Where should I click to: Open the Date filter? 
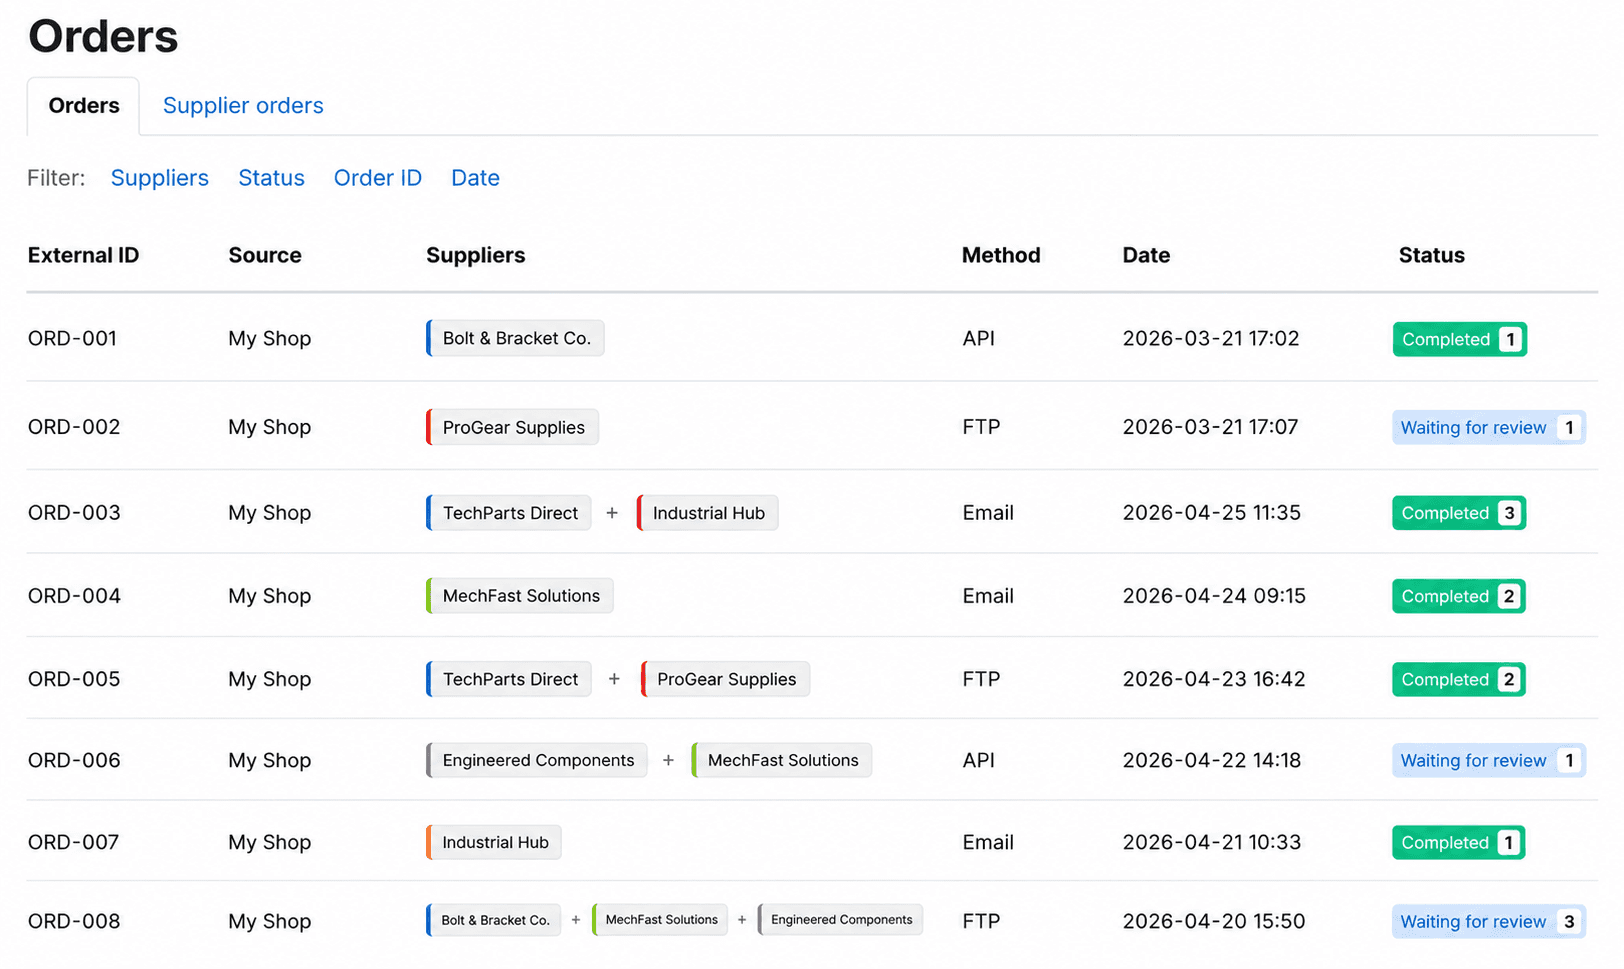[475, 178]
